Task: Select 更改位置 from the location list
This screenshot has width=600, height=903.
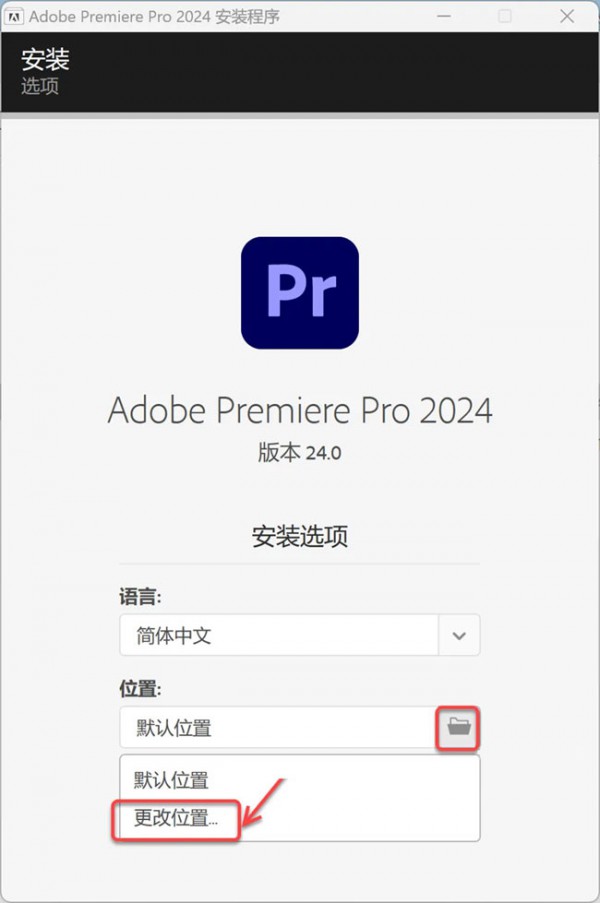Action: 172,820
